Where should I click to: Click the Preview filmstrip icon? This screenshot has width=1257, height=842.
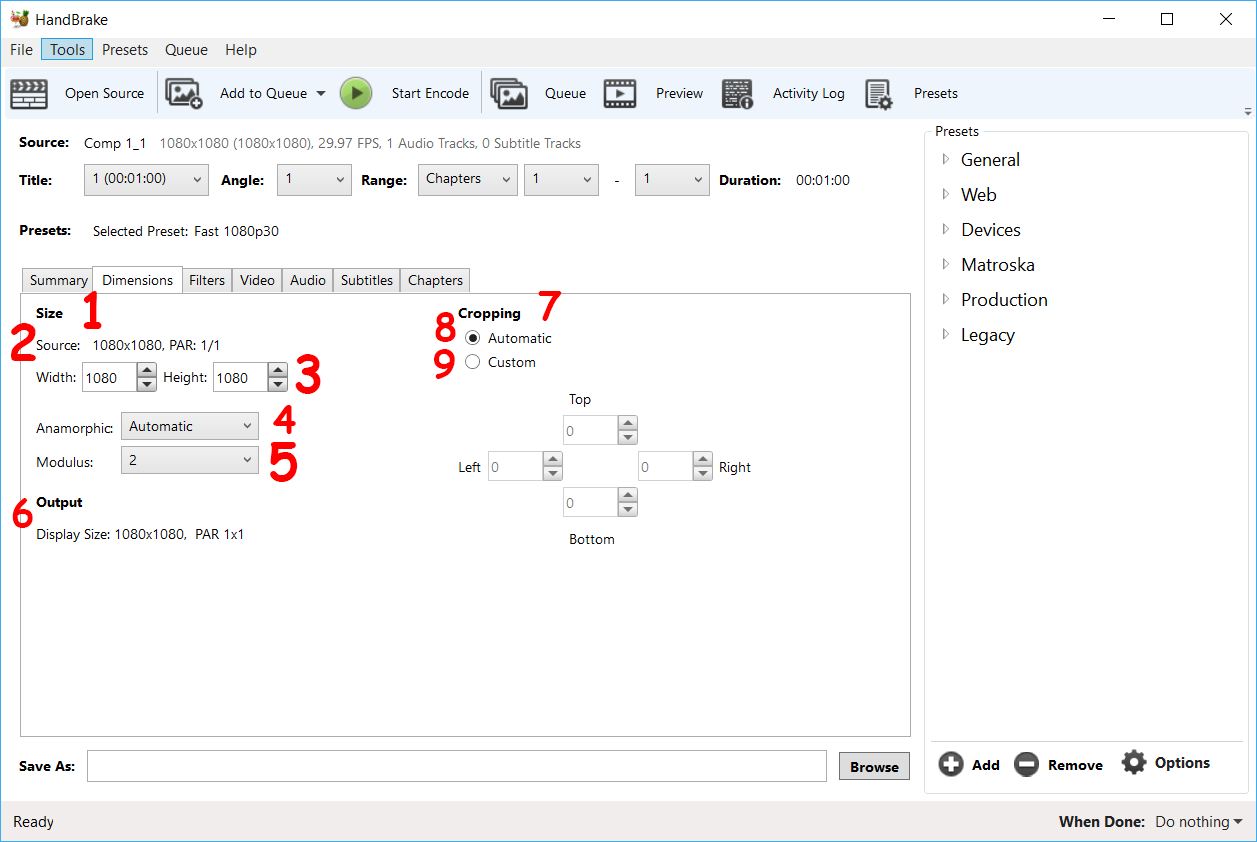point(620,94)
